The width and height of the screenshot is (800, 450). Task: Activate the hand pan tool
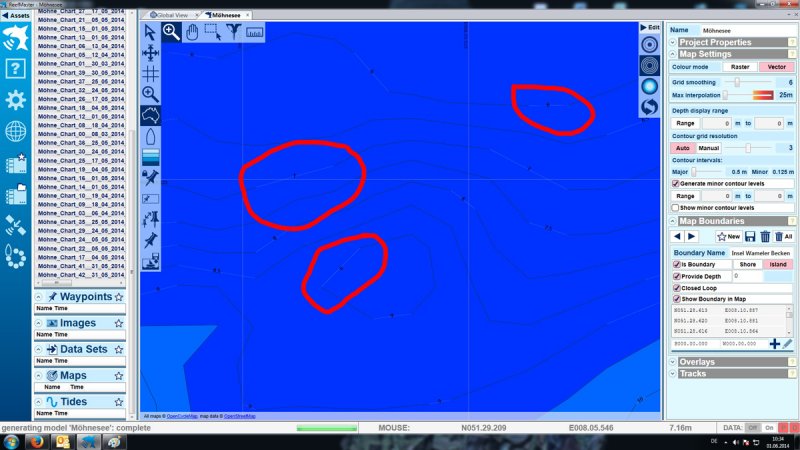tap(192, 32)
